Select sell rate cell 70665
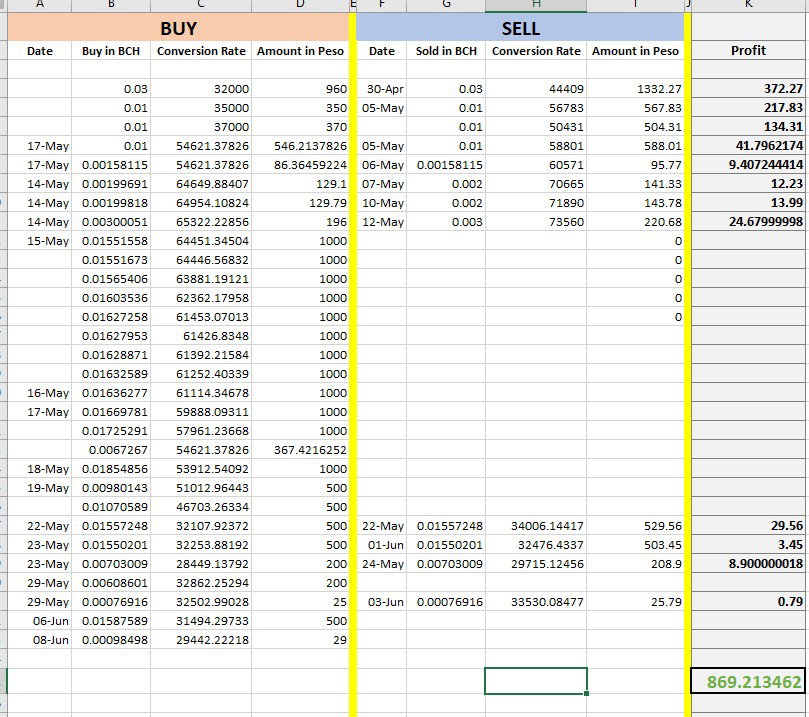The width and height of the screenshot is (809, 717). [x=536, y=184]
